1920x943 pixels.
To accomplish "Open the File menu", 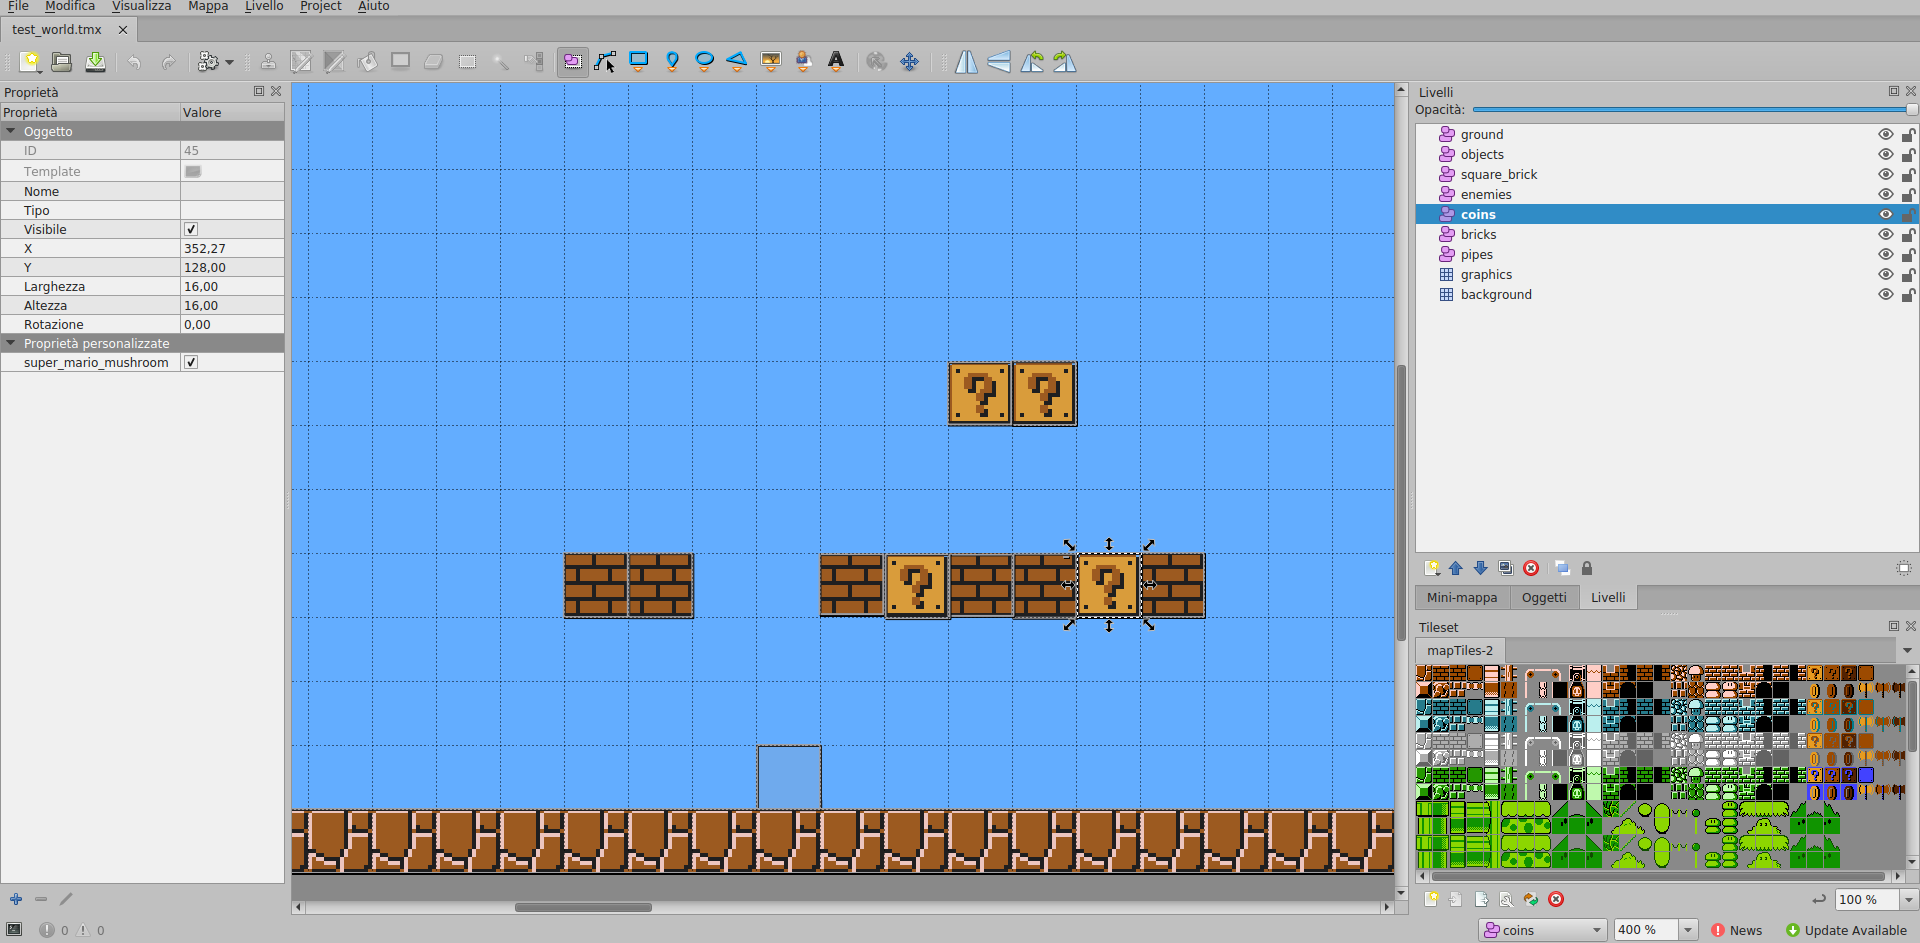I will coord(18,6).
